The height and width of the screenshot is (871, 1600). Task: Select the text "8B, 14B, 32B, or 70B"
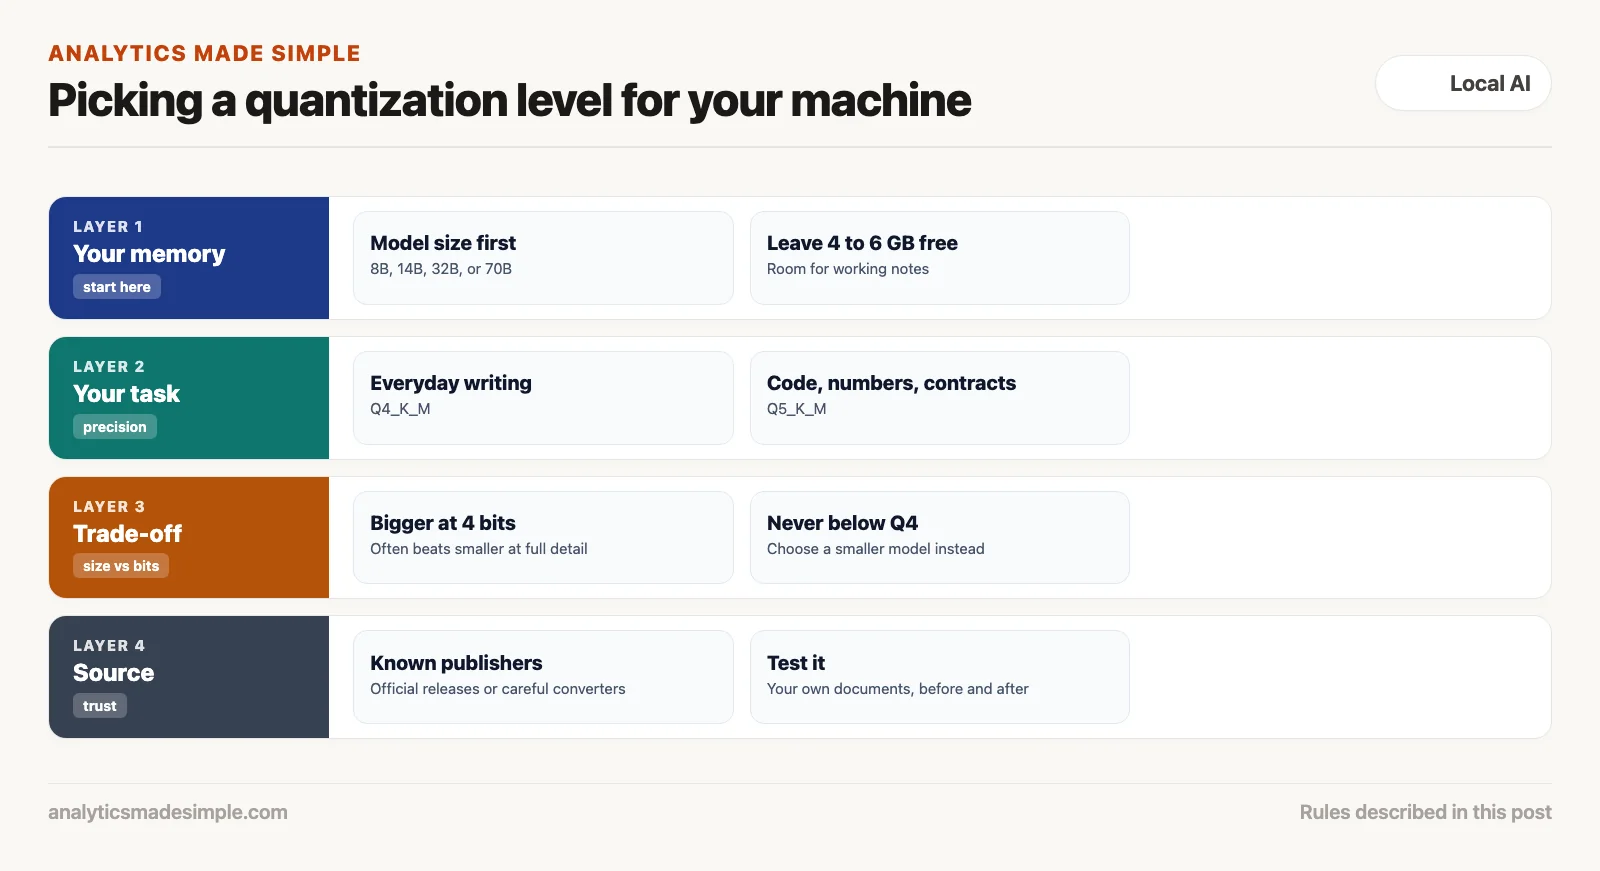[441, 269]
